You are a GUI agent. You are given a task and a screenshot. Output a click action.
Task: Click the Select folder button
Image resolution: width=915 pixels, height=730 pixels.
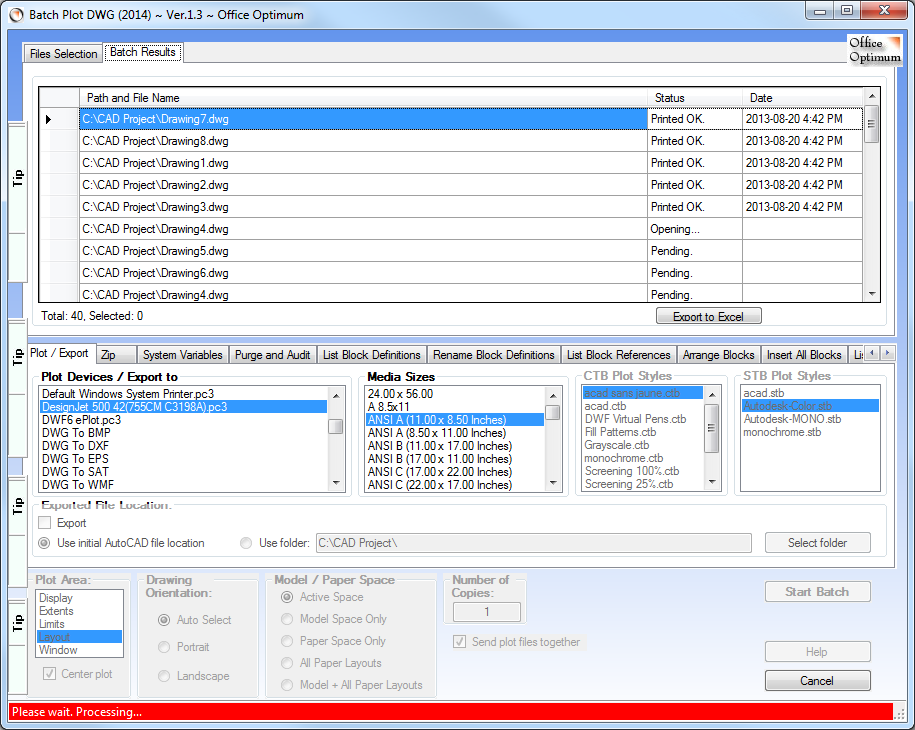(x=817, y=543)
